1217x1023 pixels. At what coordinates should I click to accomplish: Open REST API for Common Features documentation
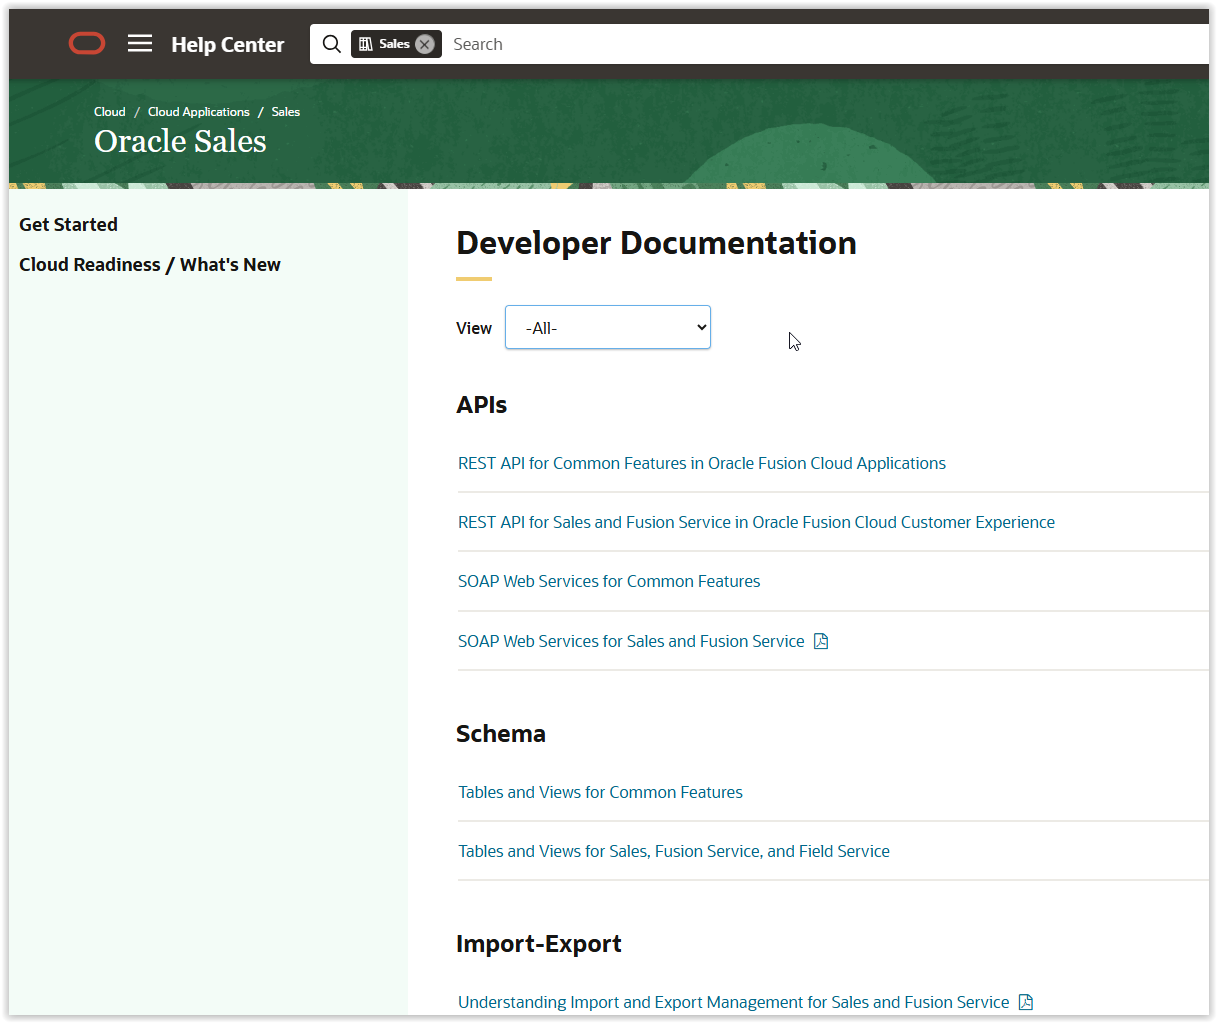(701, 463)
